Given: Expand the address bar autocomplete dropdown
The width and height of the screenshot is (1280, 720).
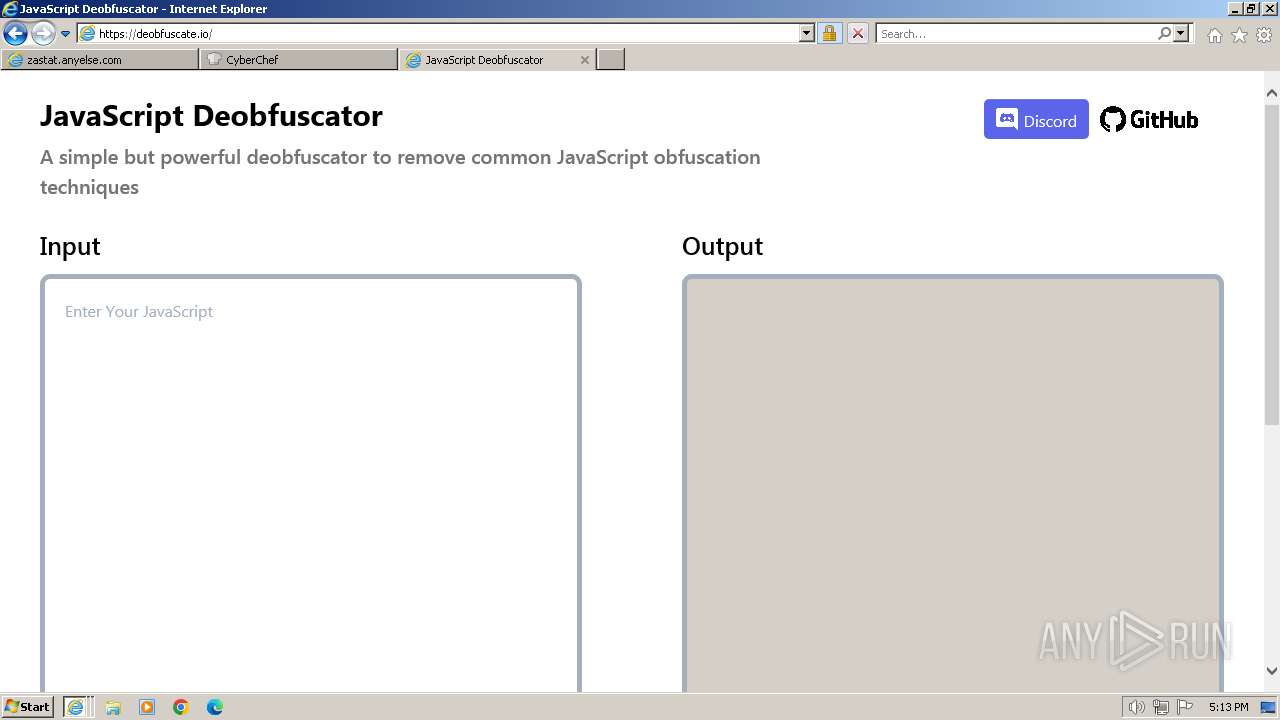Looking at the screenshot, I should tap(807, 34).
